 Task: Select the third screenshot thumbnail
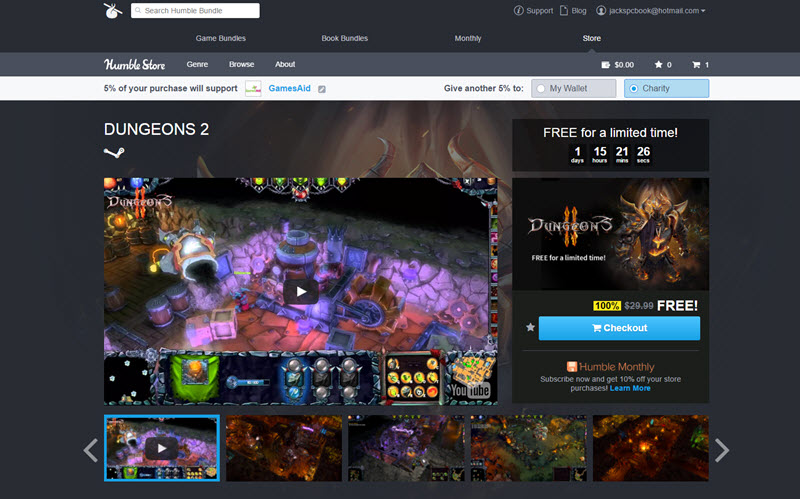pos(406,448)
